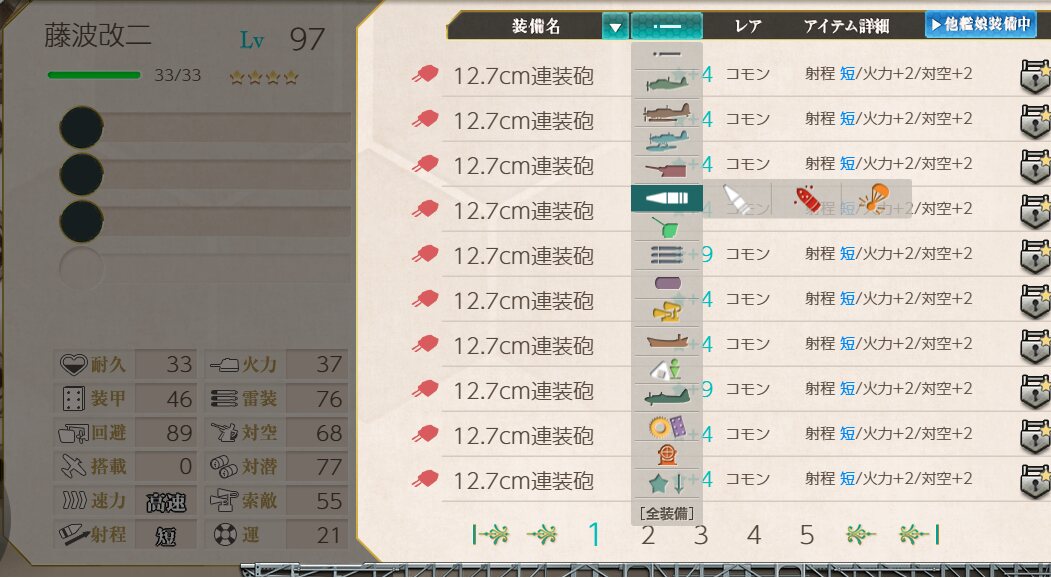The width and height of the screenshot is (1051, 578).
Task: Pick the orange star shell flare icon
Action: click(x=873, y=198)
